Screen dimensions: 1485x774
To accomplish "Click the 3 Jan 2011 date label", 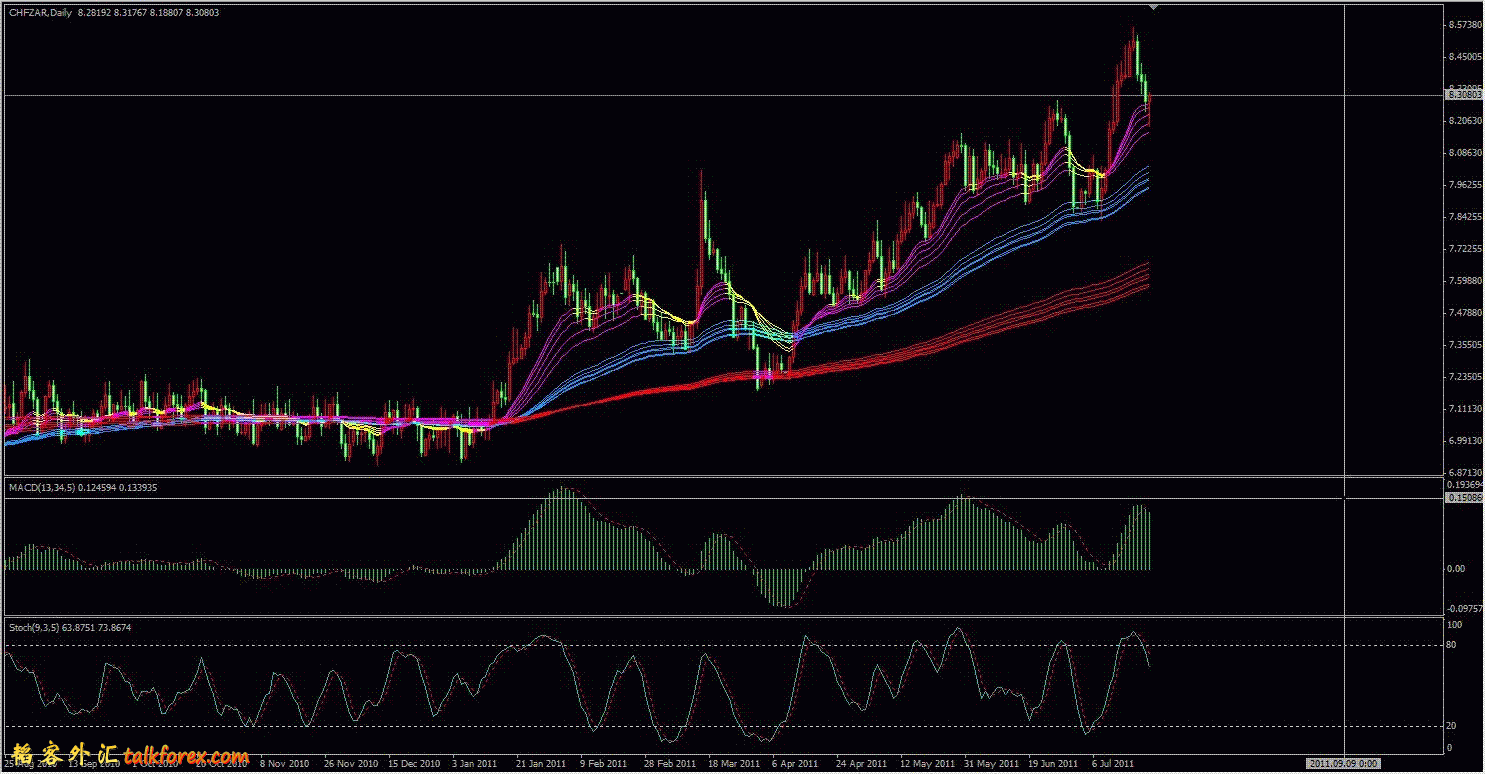I will pos(474,763).
